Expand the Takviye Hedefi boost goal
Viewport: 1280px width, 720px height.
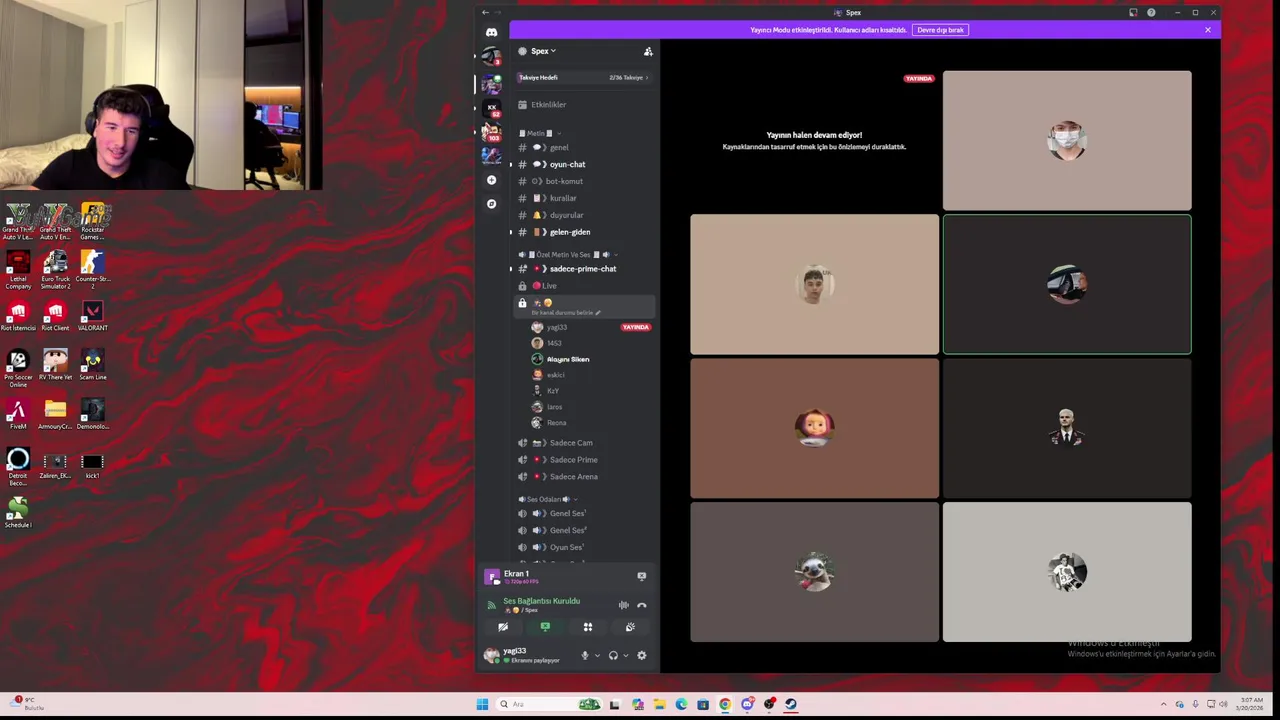tap(584, 77)
